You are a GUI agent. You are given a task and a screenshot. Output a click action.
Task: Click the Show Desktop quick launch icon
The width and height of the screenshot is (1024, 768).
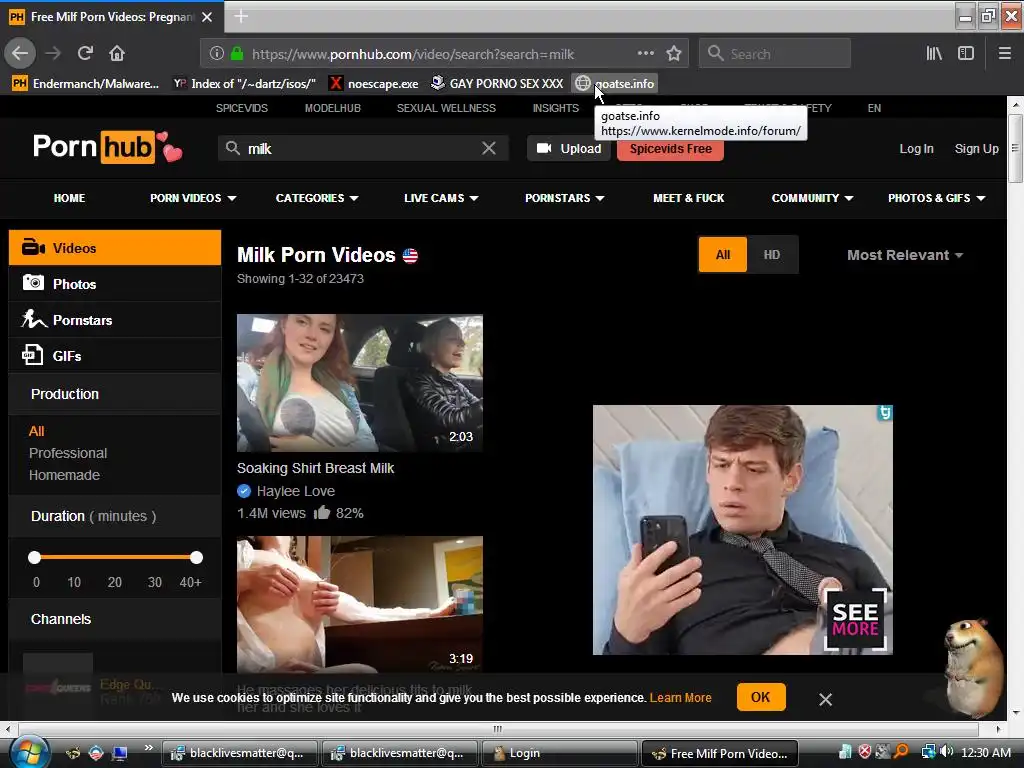(120, 753)
